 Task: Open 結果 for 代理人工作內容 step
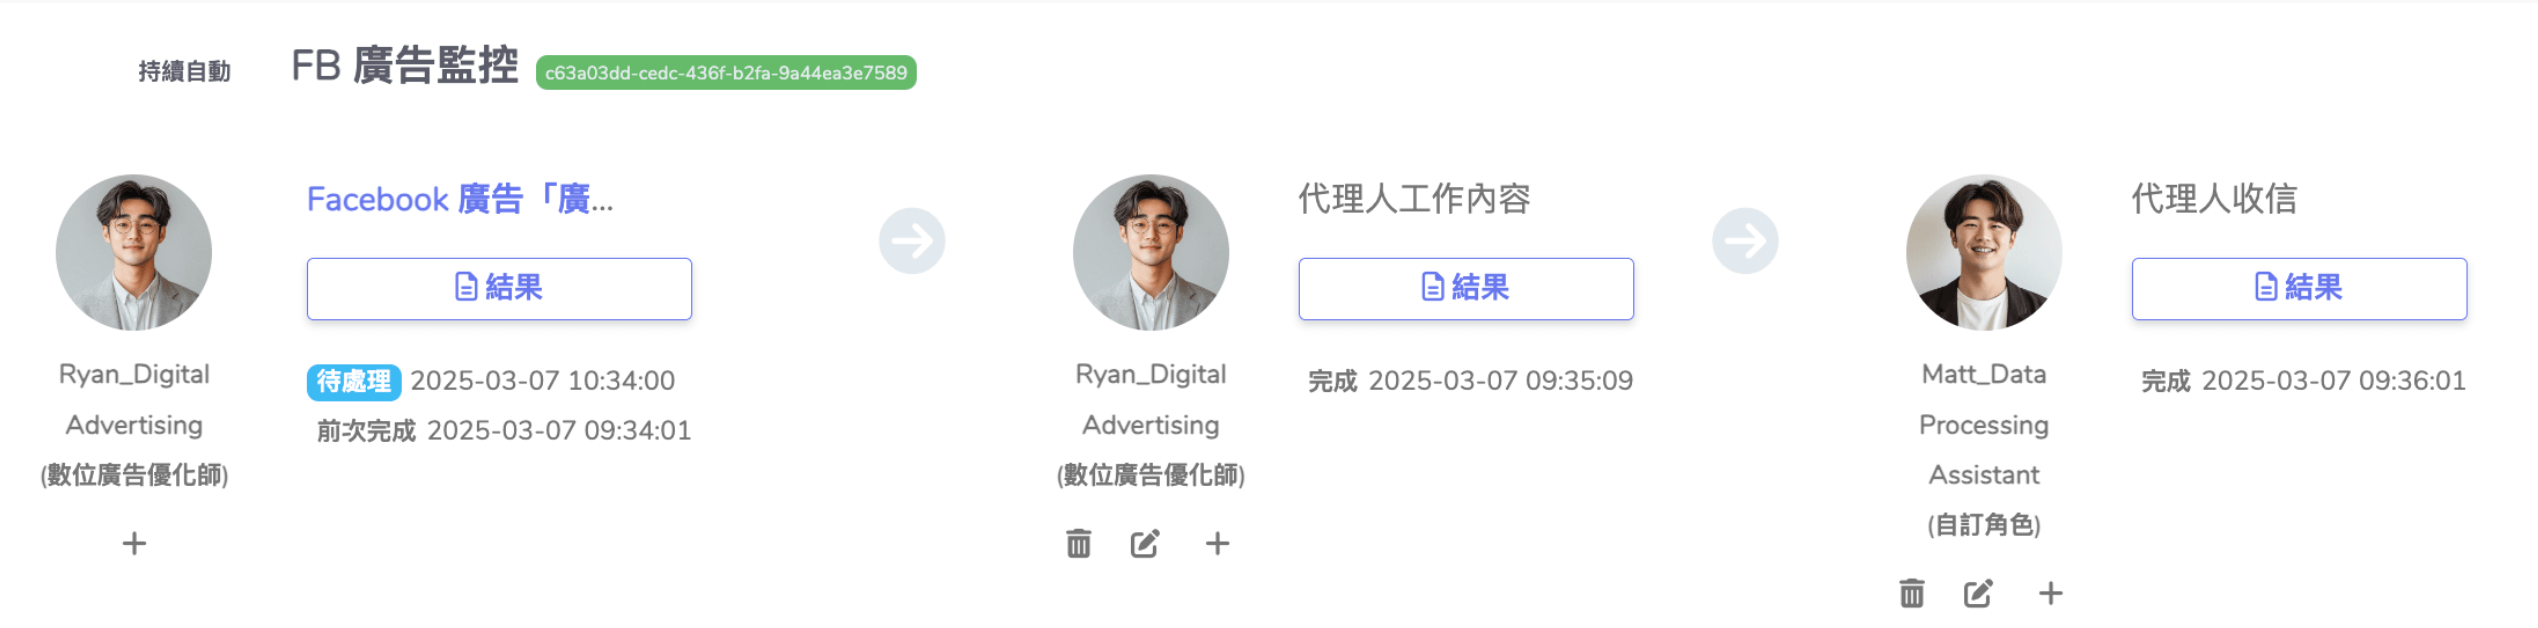pyautogui.click(x=1466, y=288)
